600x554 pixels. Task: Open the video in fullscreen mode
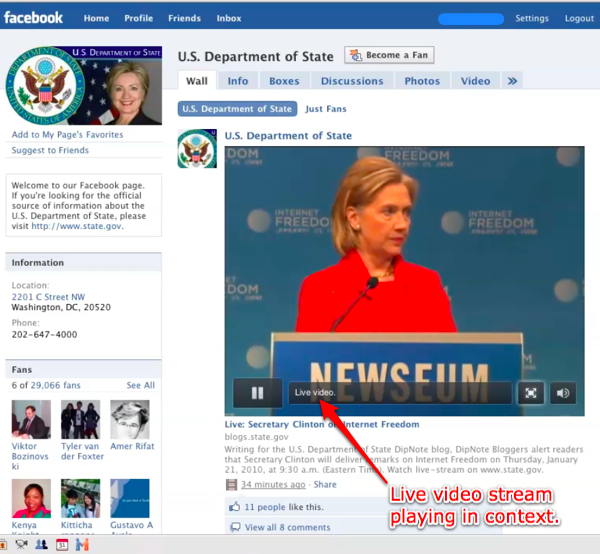click(531, 393)
